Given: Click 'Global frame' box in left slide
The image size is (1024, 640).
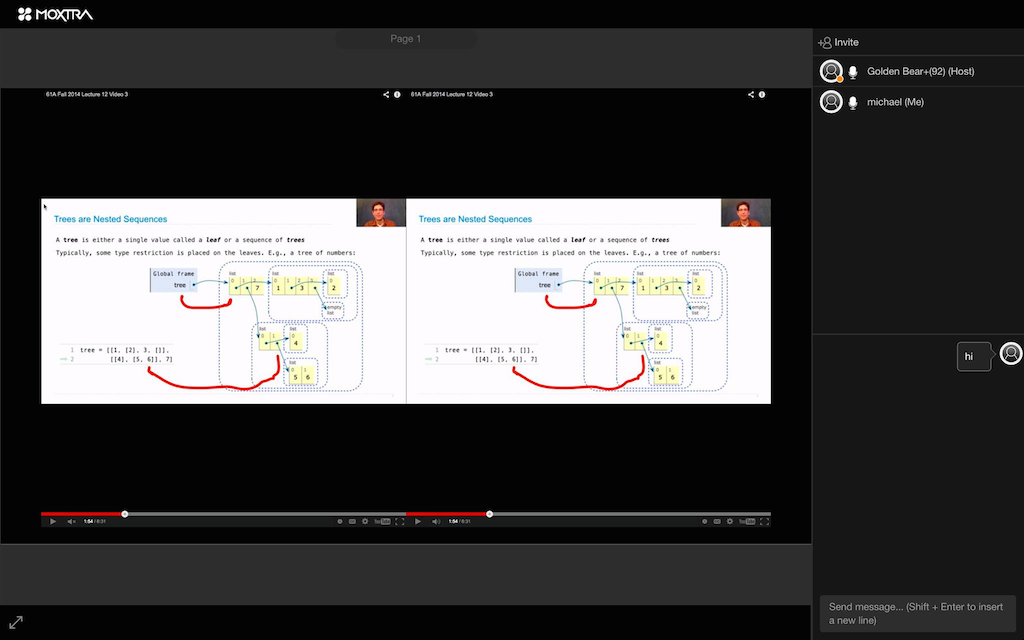Looking at the screenshot, I should tap(174, 280).
